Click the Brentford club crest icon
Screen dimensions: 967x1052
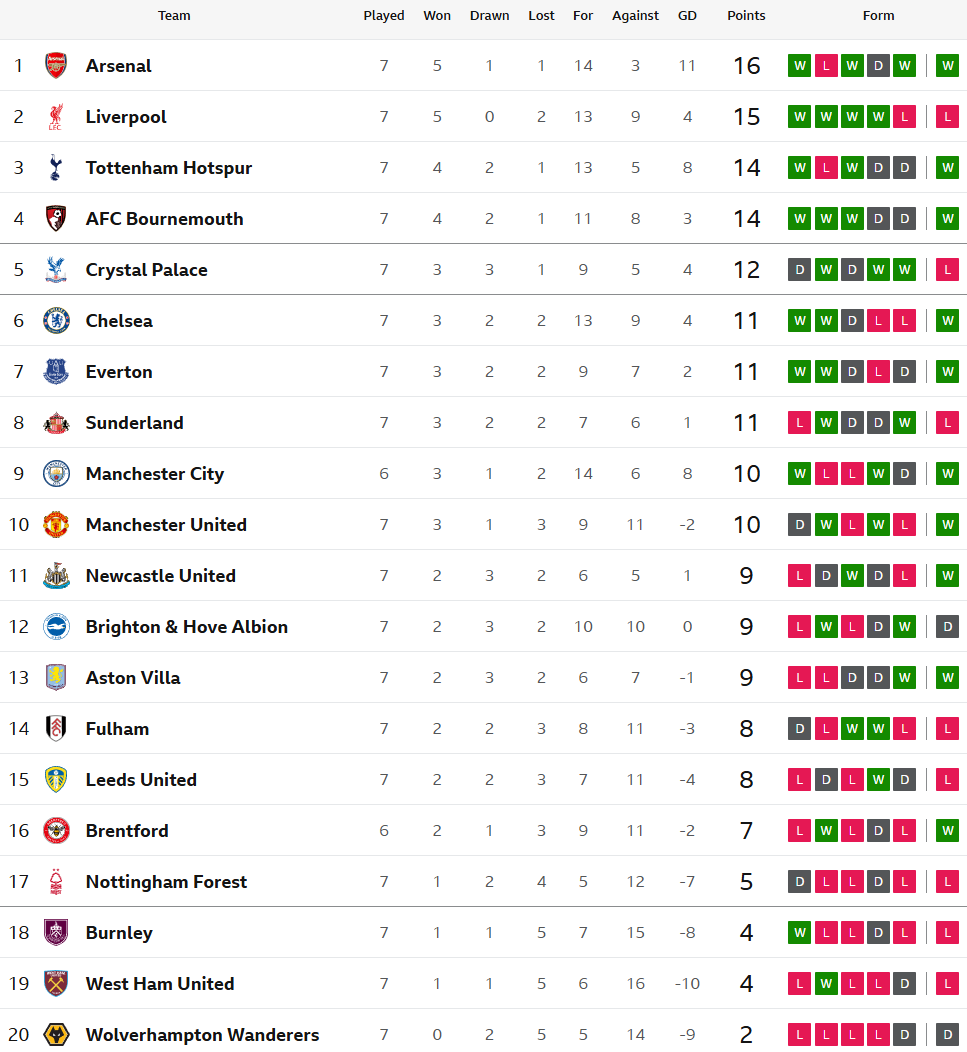pos(56,831)
